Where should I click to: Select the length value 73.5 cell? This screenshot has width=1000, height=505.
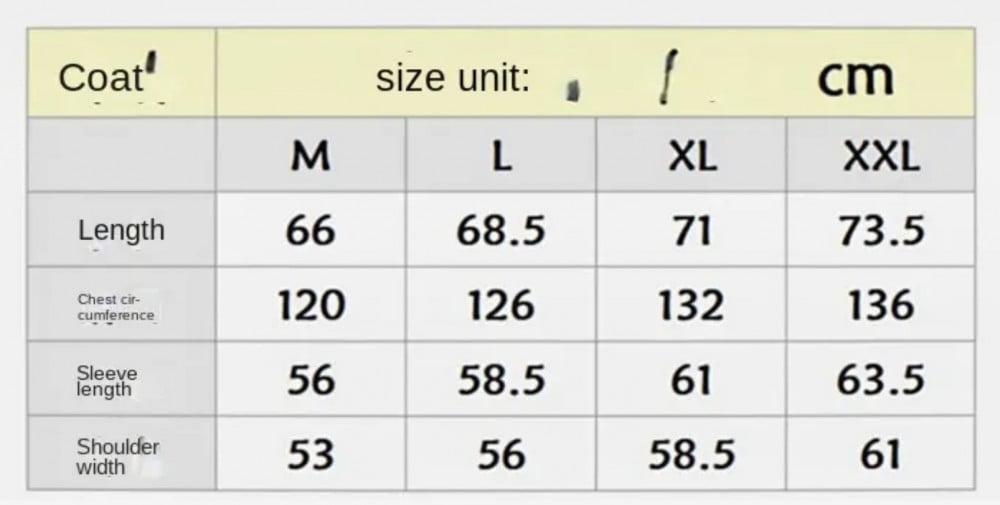[881, 230]
